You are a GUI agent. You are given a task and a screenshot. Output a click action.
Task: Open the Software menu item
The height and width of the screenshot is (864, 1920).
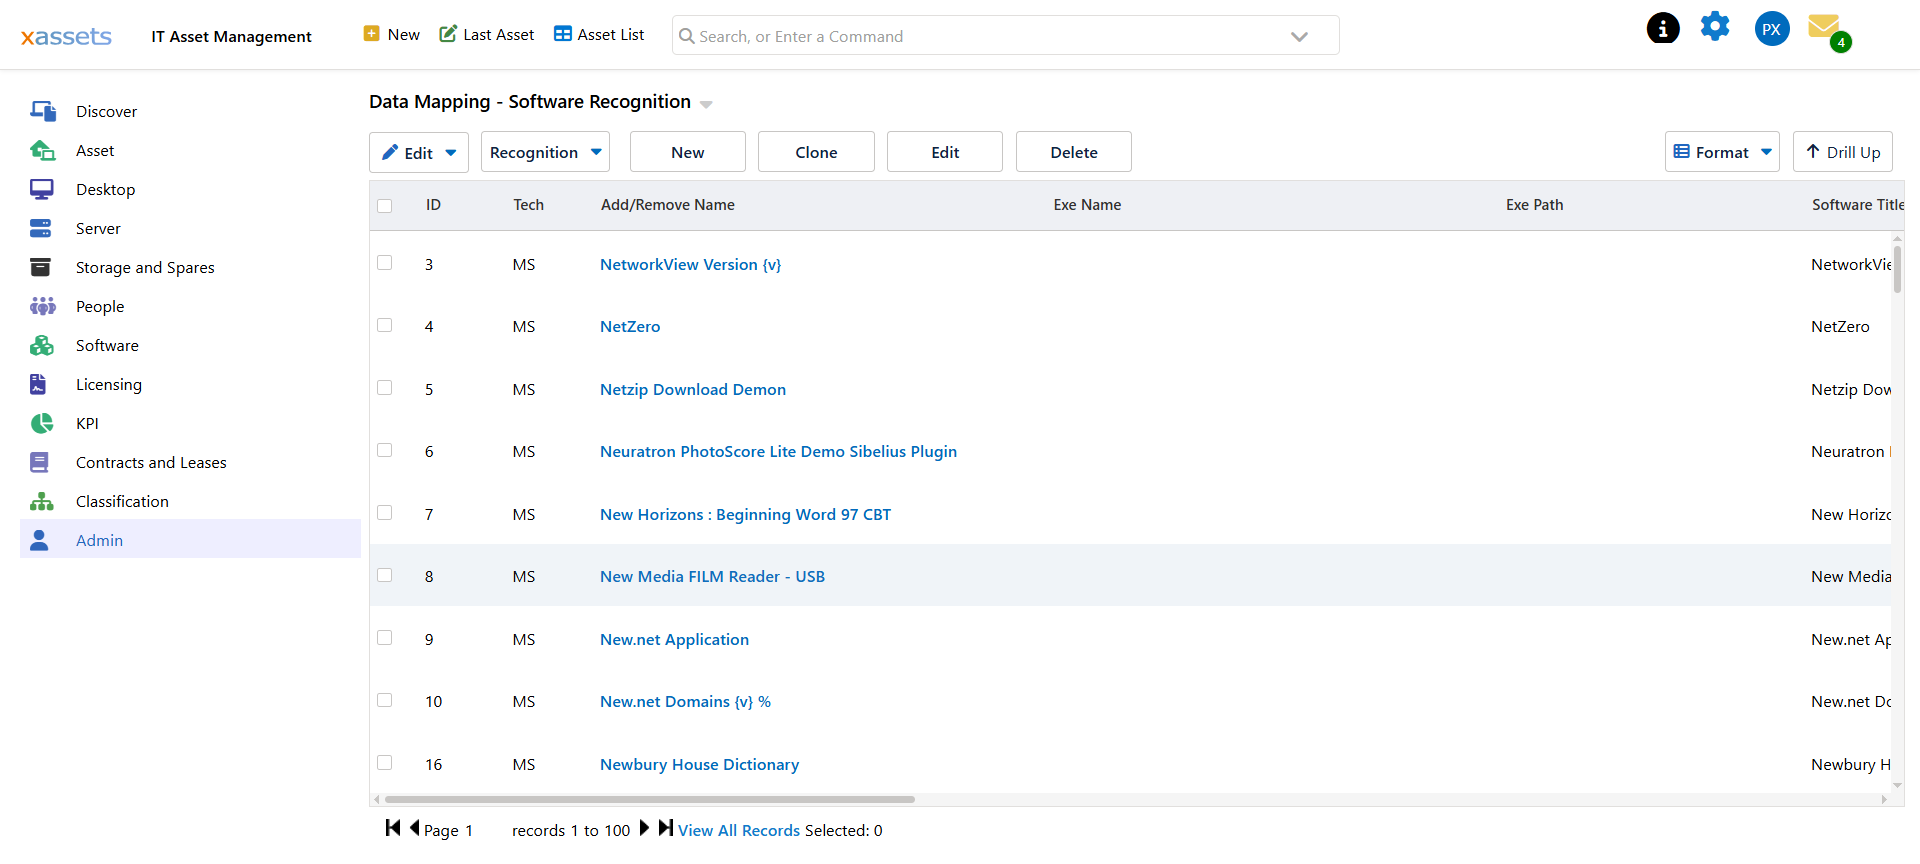[x=107, y=345]
